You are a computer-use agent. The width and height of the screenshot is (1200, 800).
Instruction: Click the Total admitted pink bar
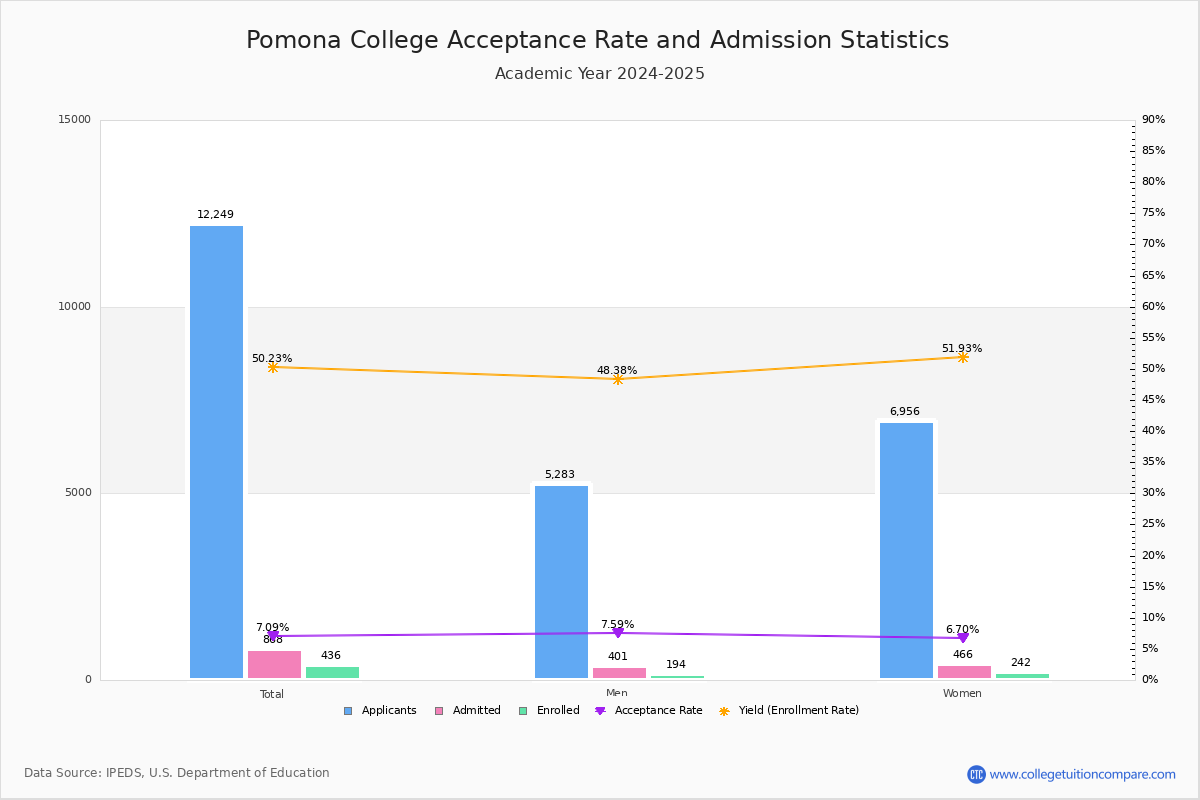tap(275, 665)
